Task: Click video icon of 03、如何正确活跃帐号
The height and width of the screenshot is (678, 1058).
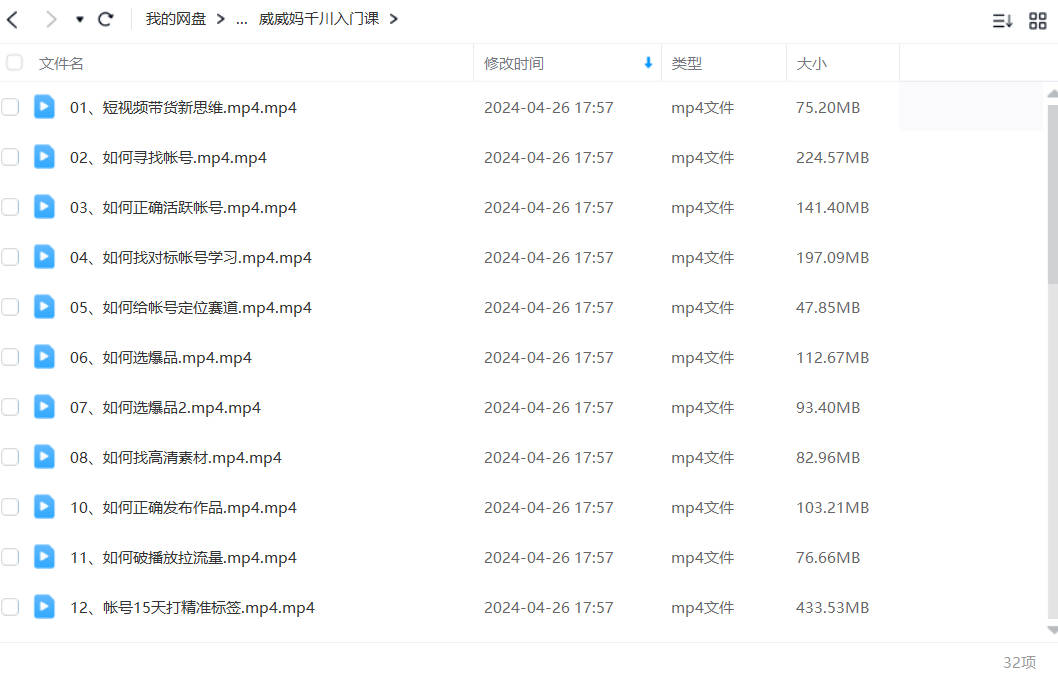Action: (45, 206)
